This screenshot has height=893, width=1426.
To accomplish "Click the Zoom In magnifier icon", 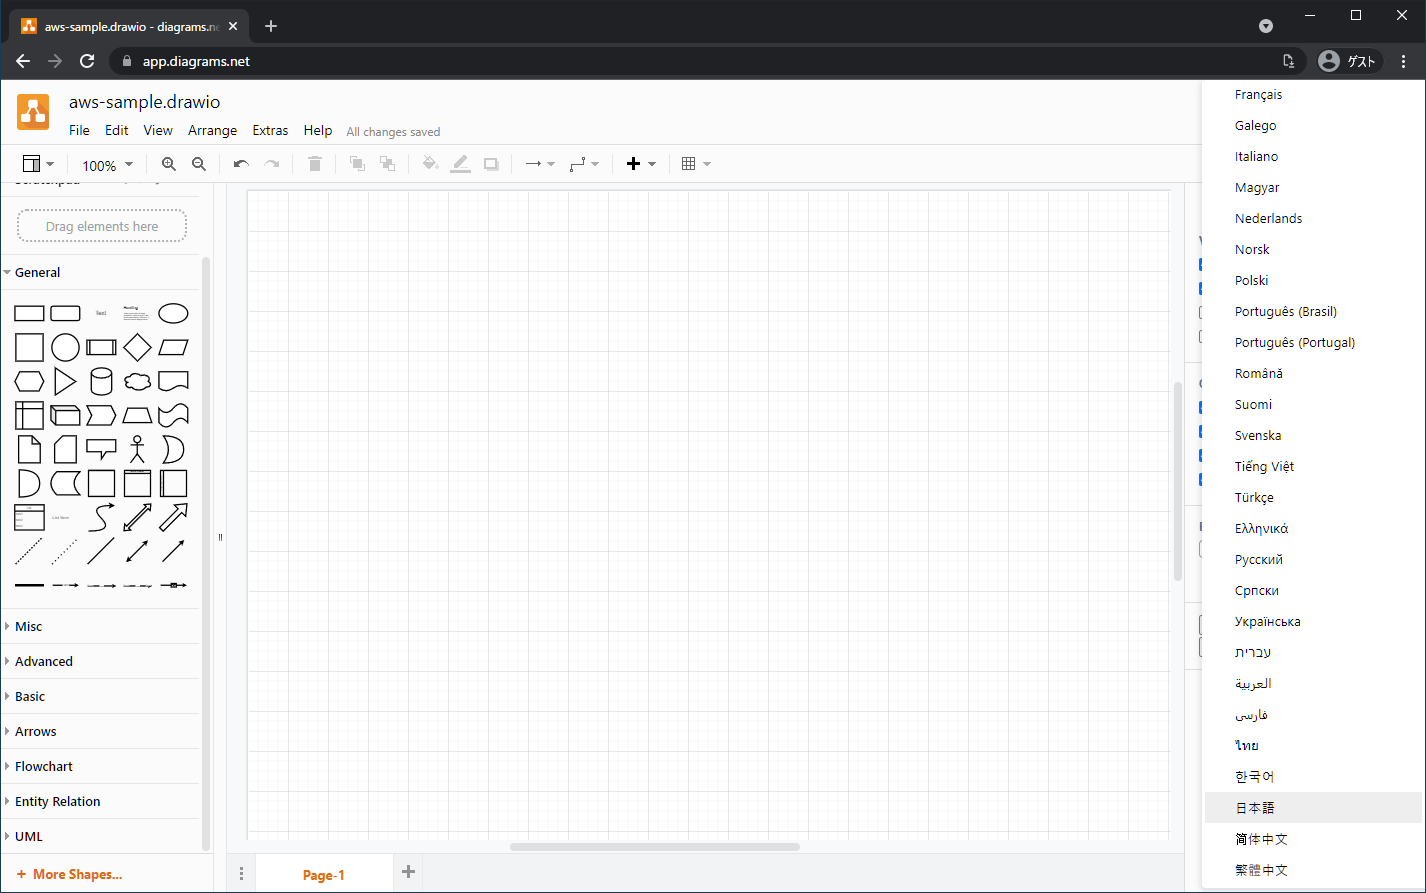I will click(x=169, y=164).
